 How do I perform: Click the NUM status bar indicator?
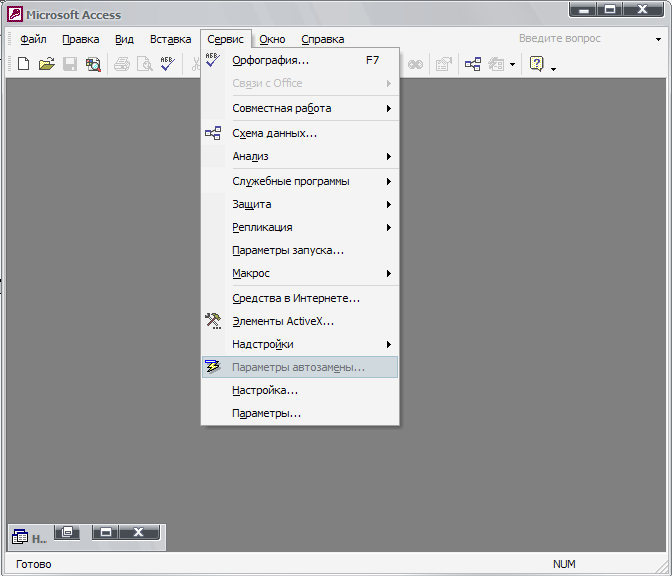tap(564, 564)
